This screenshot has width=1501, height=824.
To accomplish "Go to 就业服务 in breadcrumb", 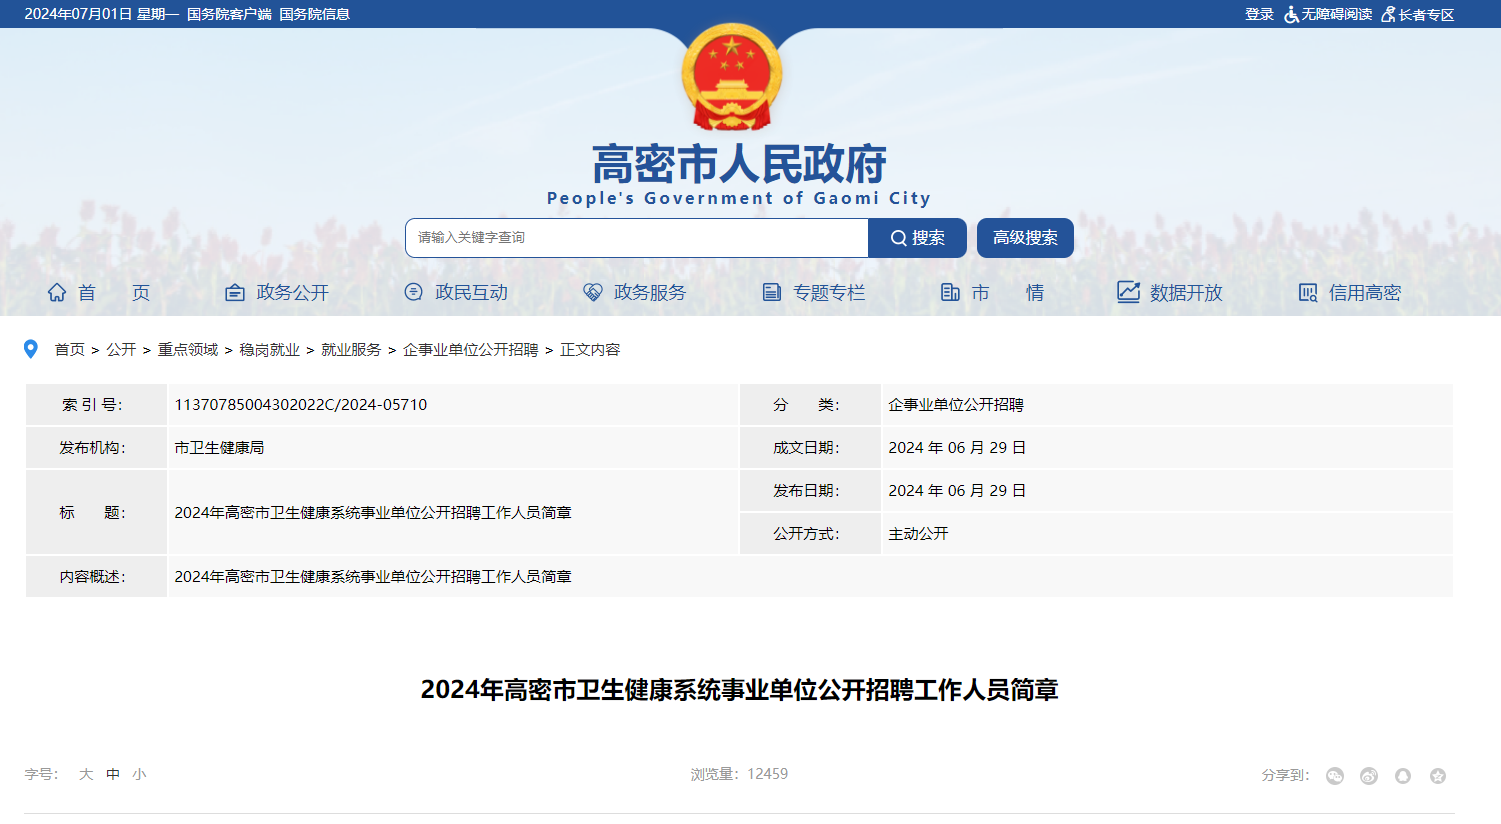I will pos(351,349).
